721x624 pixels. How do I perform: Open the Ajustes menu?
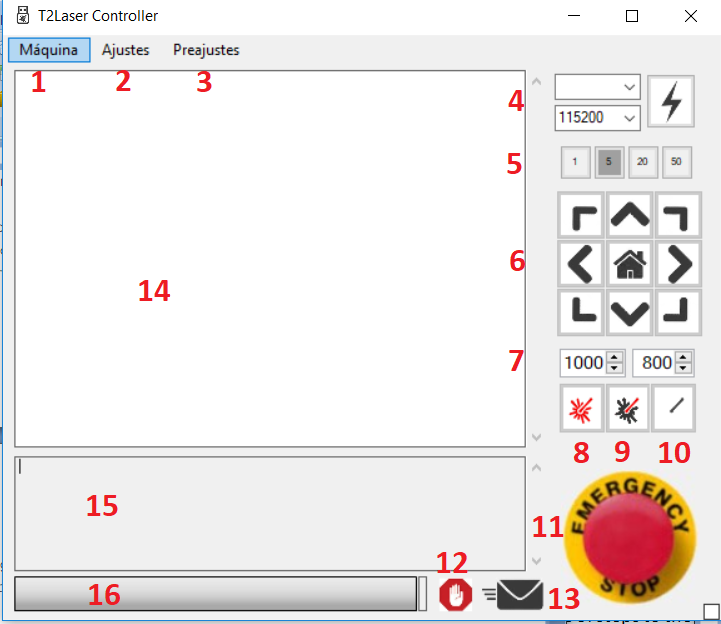[x=126, y=50]
